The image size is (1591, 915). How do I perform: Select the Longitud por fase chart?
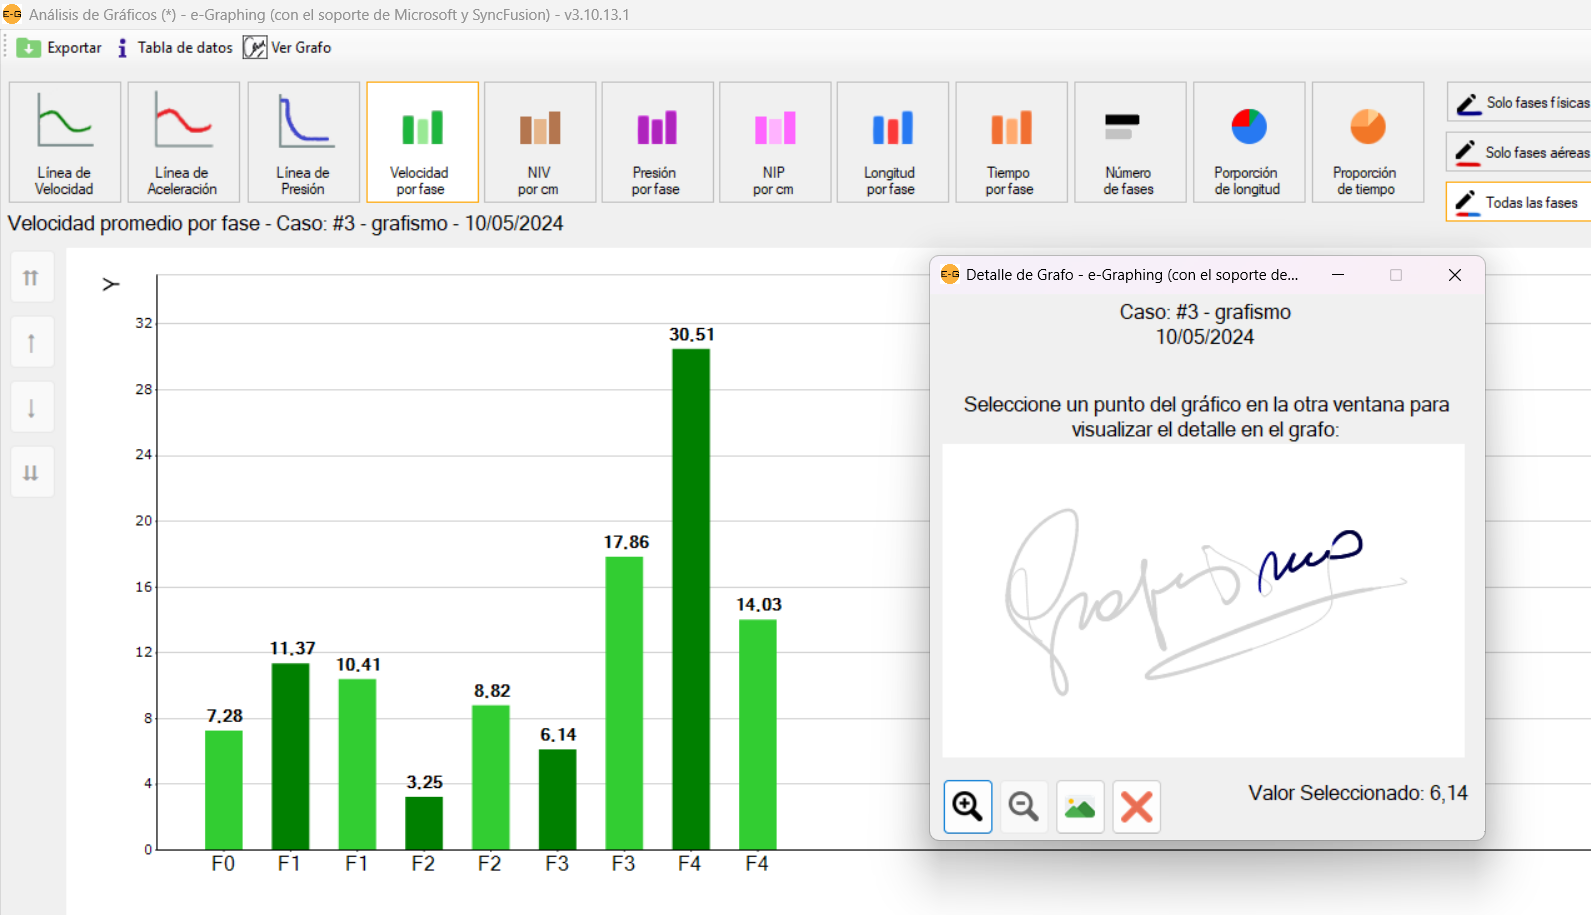(x=892, y=142)
